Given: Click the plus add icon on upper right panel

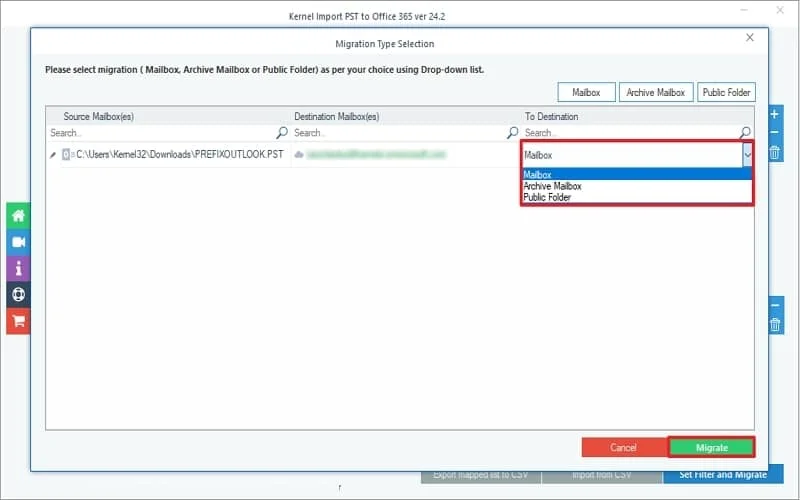Looking at the screenshot, I should click(774, 114).
